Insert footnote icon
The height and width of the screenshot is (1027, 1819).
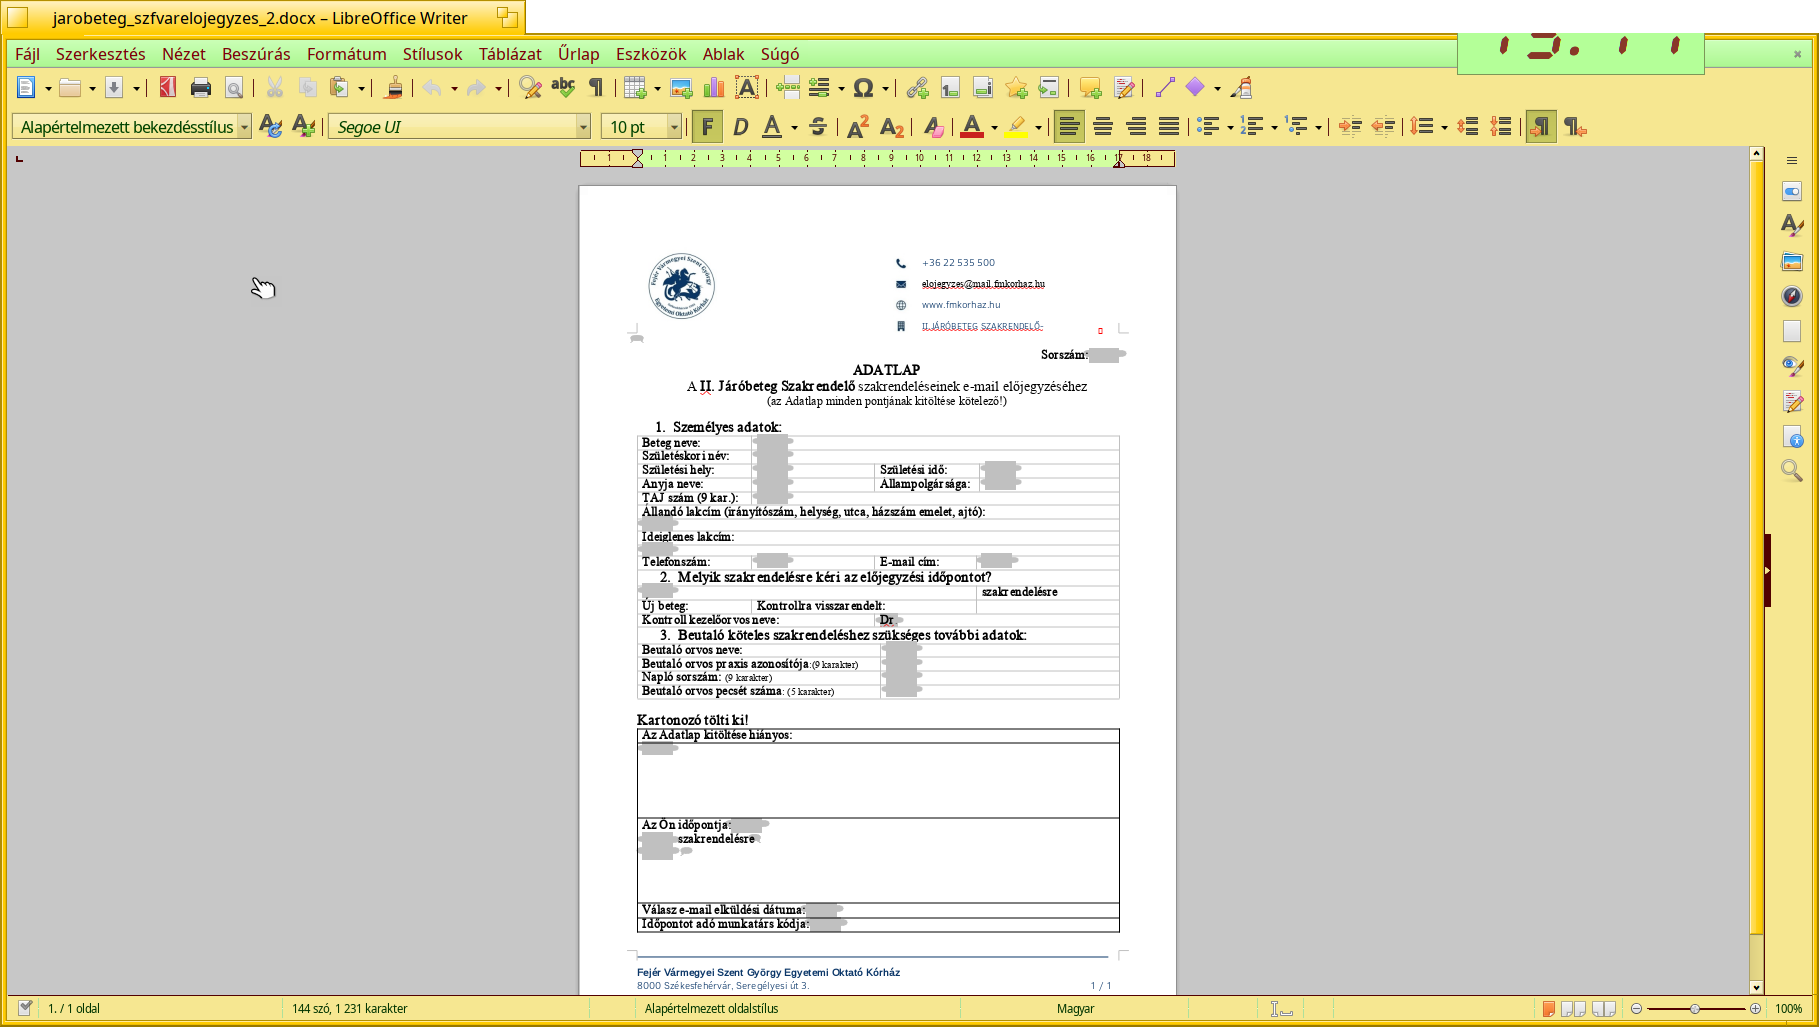point(950,88)
